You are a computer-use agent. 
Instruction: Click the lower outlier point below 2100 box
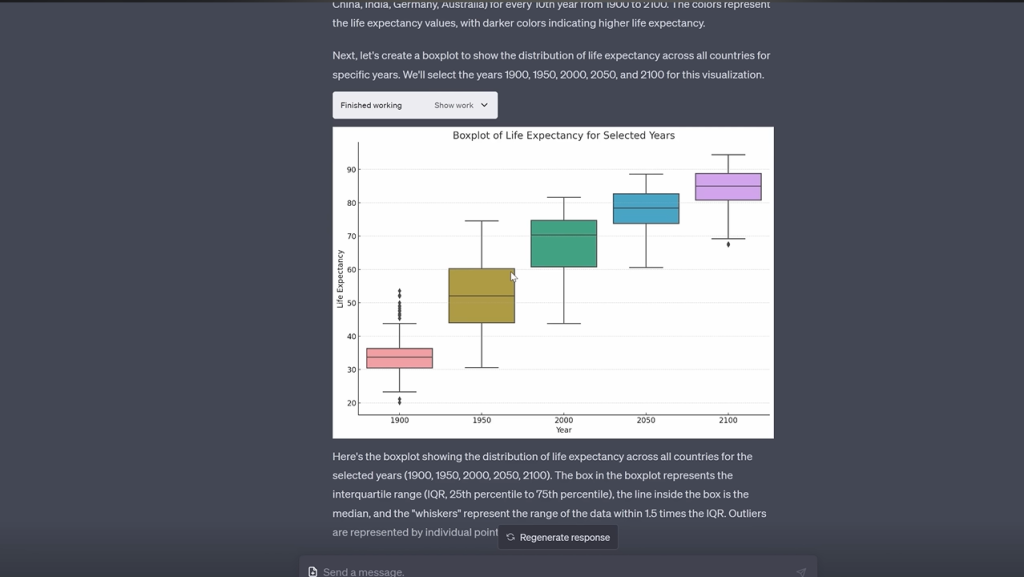coord(728,244)
